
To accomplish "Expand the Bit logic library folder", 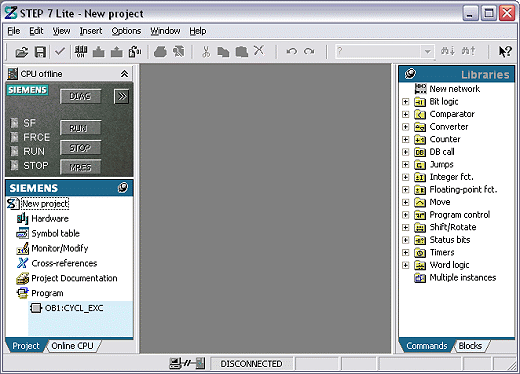I will pos(406,102).
